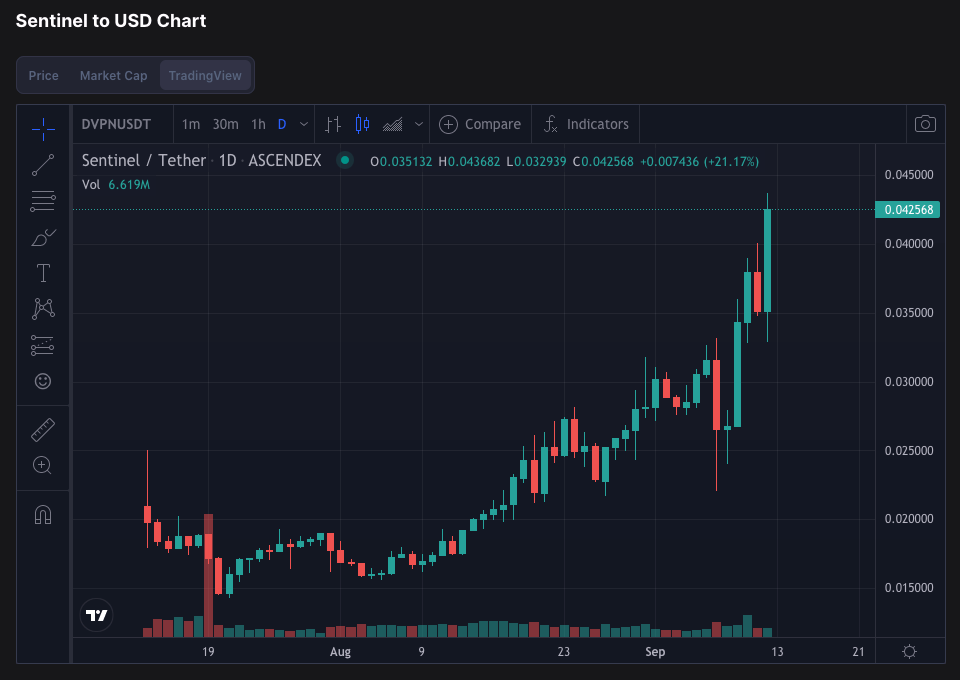Open the Price tab

point(43,75)
